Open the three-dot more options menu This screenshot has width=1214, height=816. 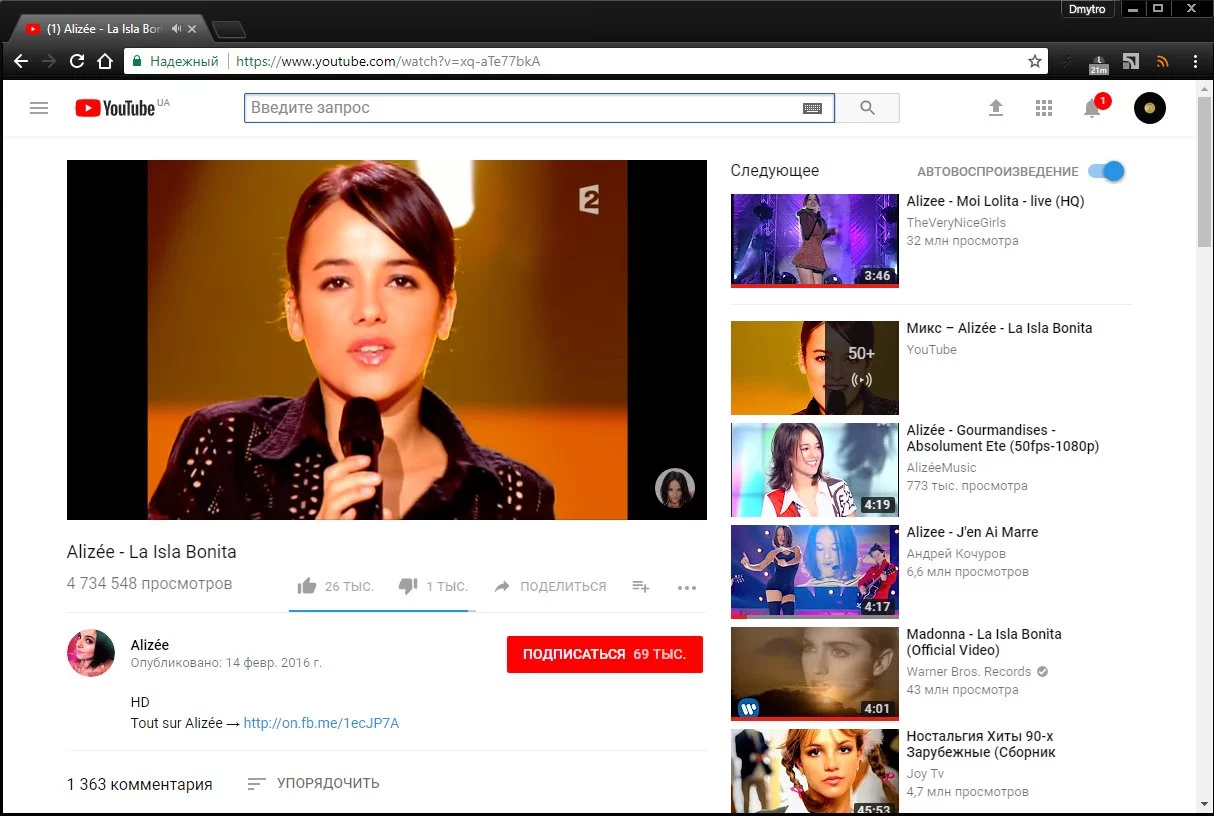click(687, 588)
